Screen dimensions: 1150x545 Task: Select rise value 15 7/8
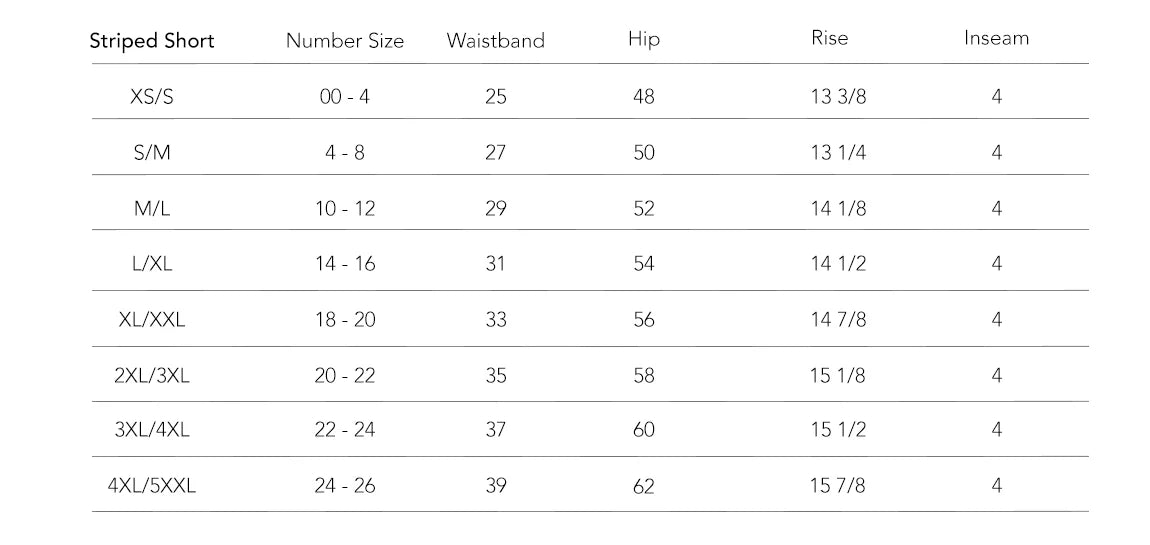(x=838, y=486)
